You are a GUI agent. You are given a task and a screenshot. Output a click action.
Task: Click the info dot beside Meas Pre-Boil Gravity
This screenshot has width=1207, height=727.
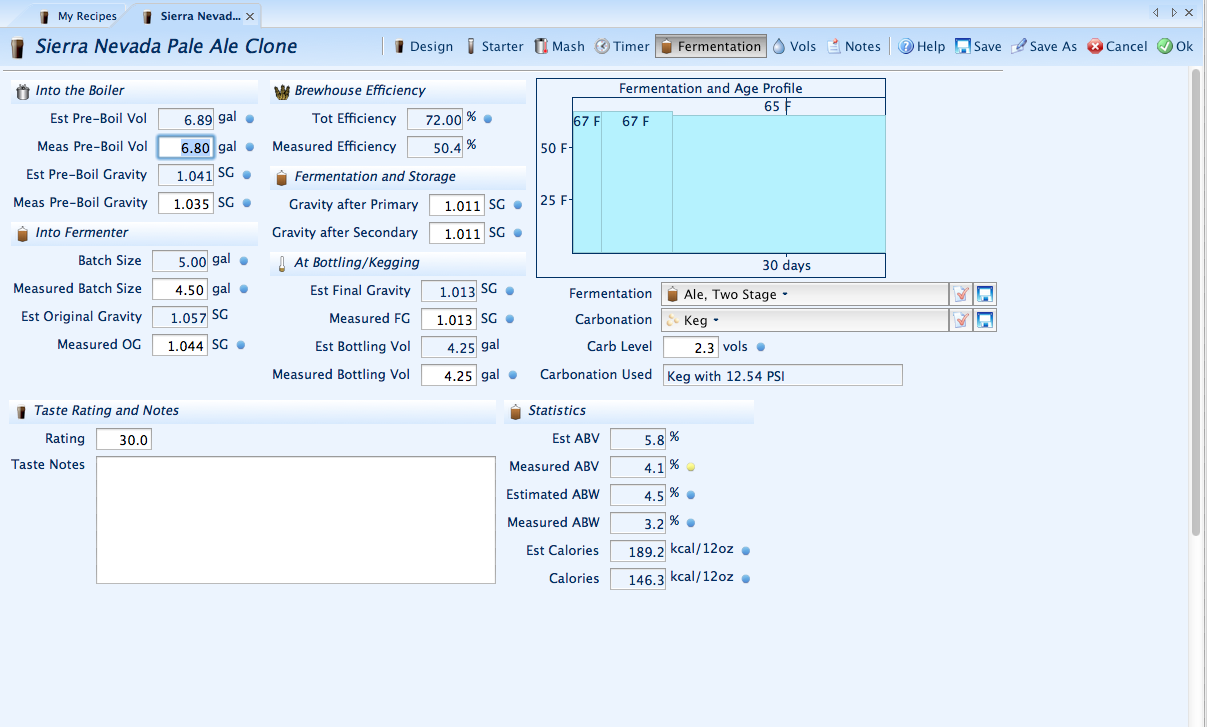coord(246,203)
